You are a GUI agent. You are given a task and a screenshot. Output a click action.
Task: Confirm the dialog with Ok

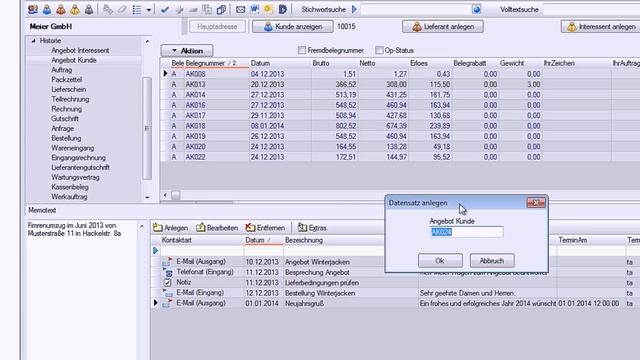click(440, 261)
